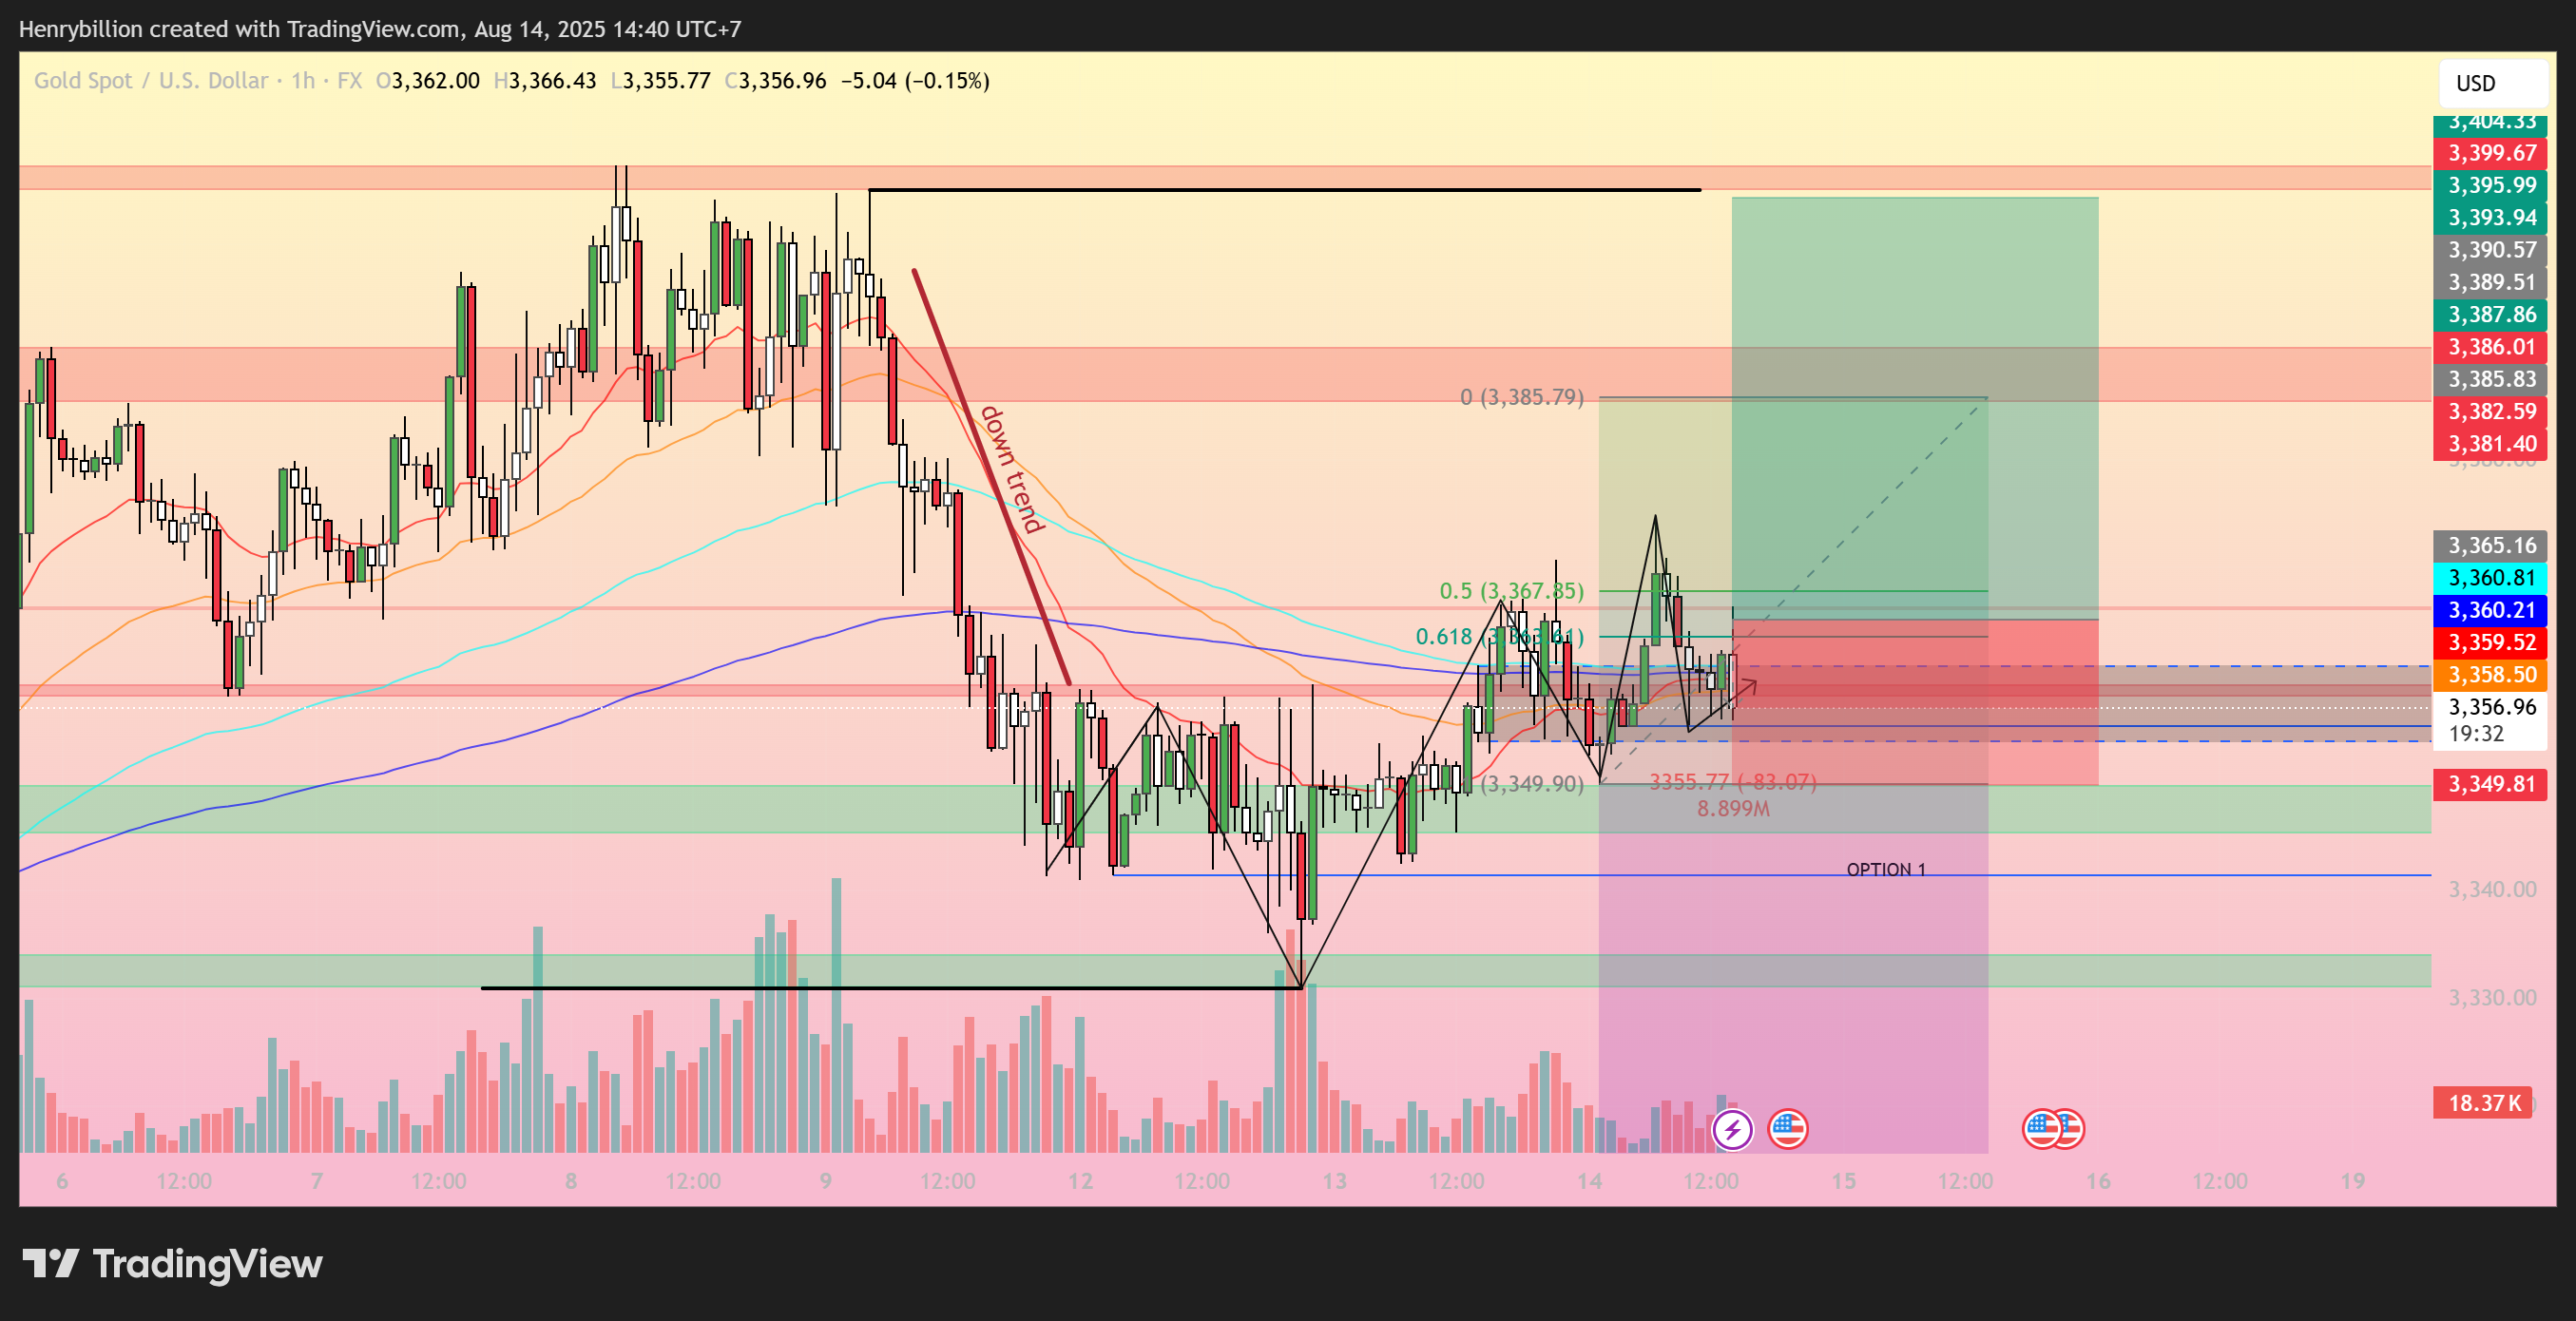Click the 'down trend' annotation text
This screenshot has width=2576, height=1321.
(x=1012, y=469)
